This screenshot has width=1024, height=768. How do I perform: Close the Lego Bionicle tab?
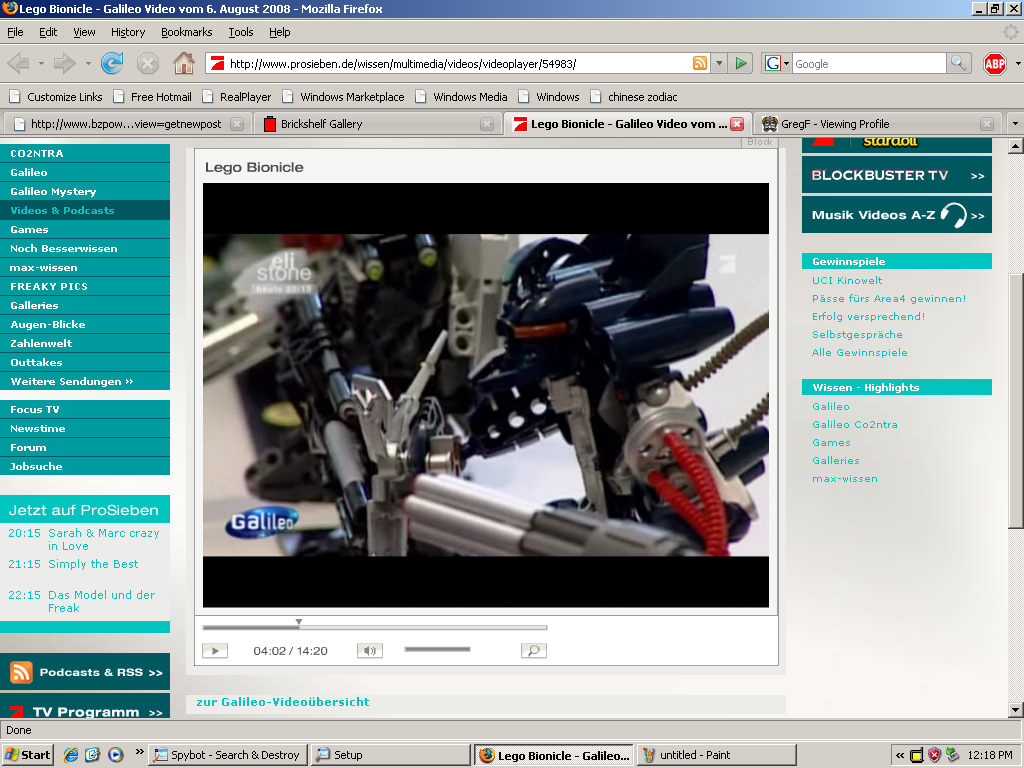(737, 124)
